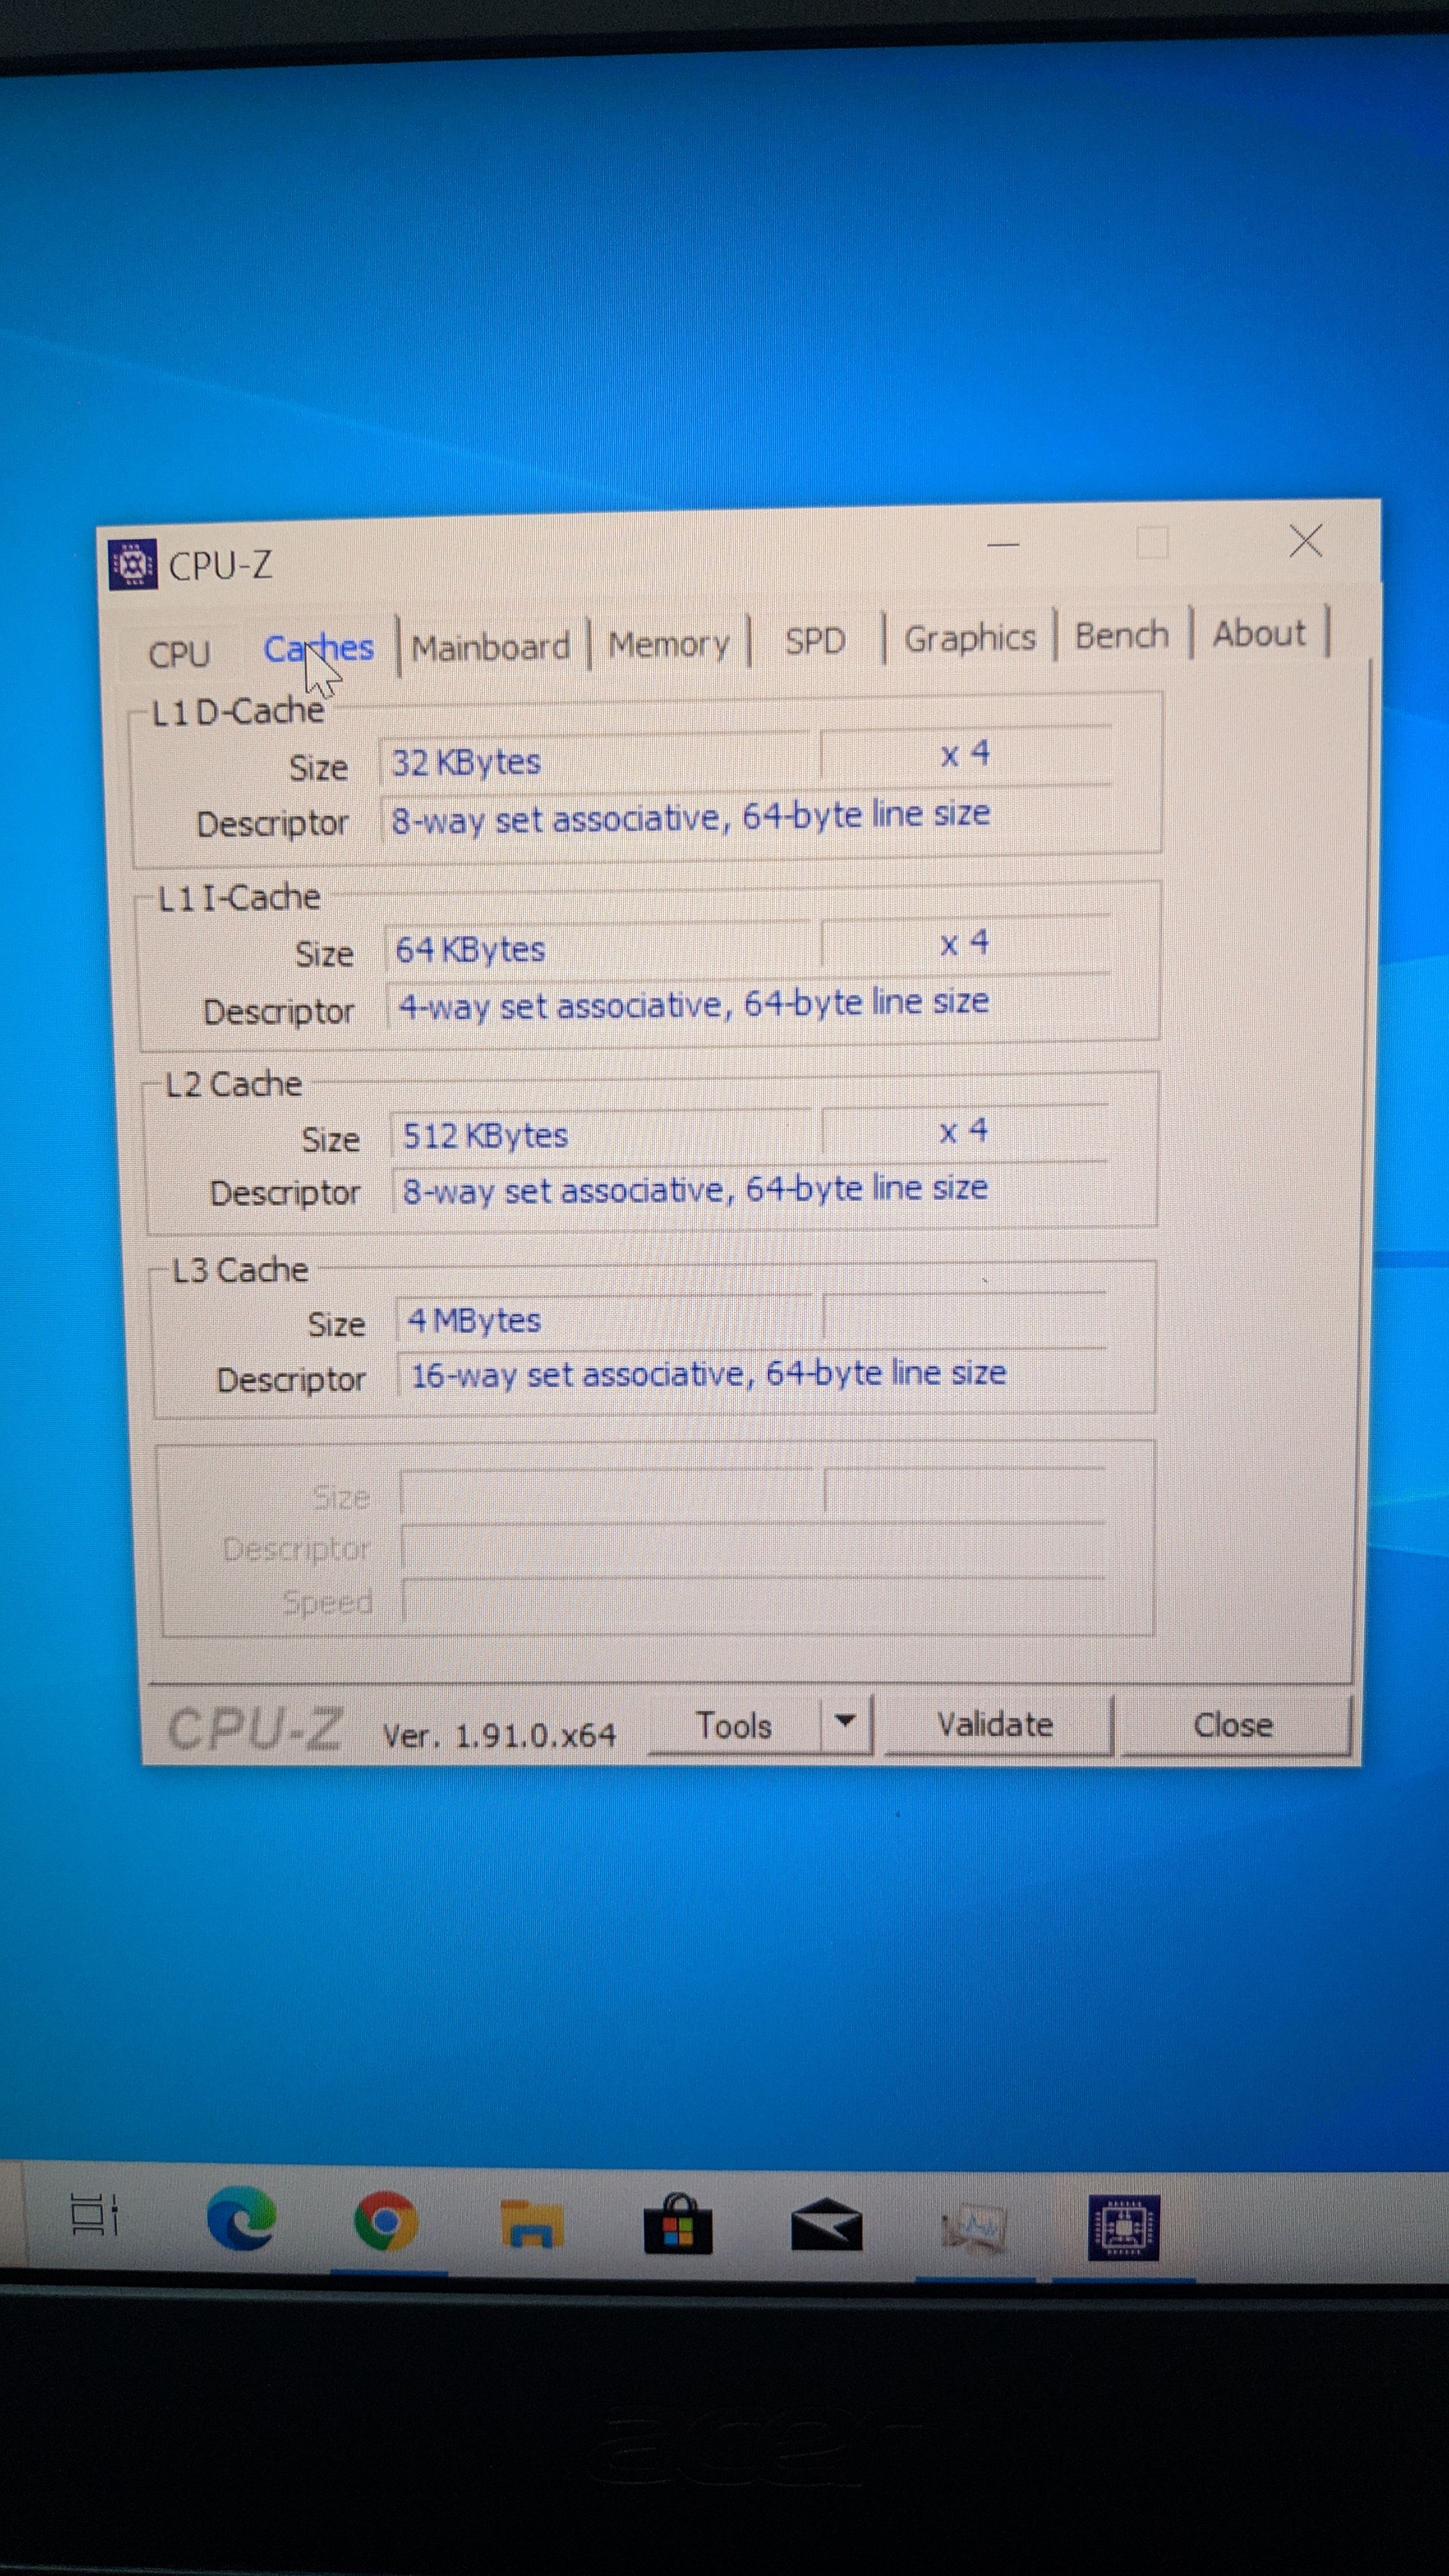Screen dimensions: 1449x2576
Task: Click the L2 Cache group label
Action: click(x=233, y=1084)
